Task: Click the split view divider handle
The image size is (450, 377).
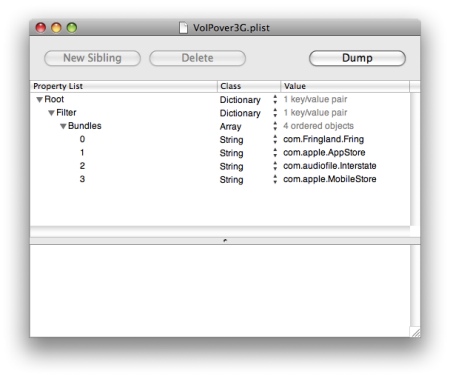Action: click(225, 240)
